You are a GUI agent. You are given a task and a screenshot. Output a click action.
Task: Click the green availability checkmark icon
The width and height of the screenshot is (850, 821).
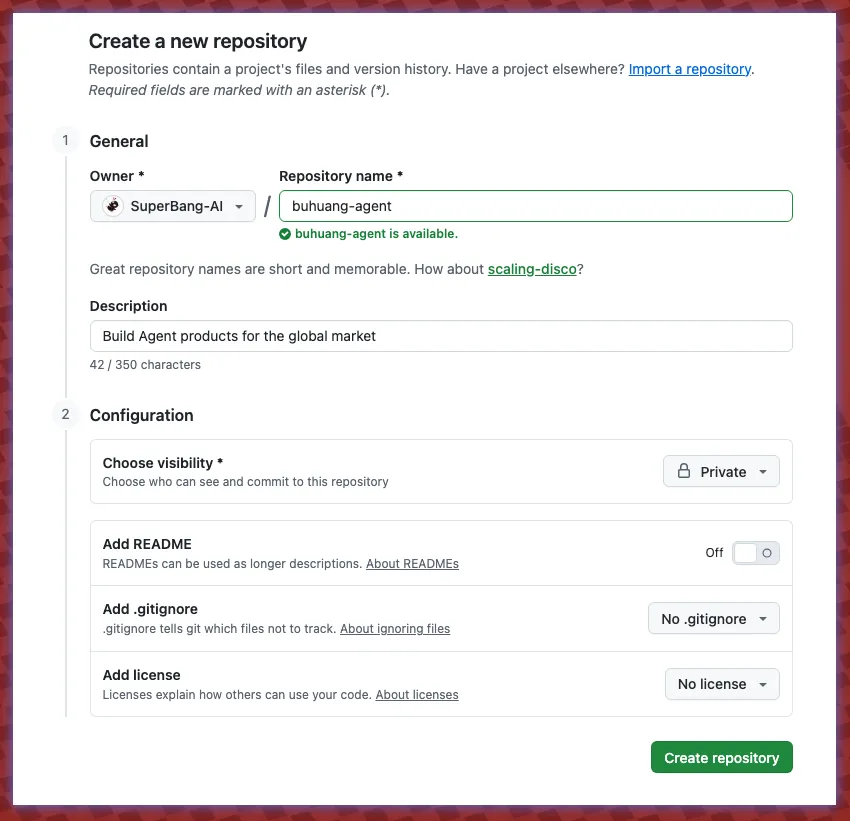point(285,234)
